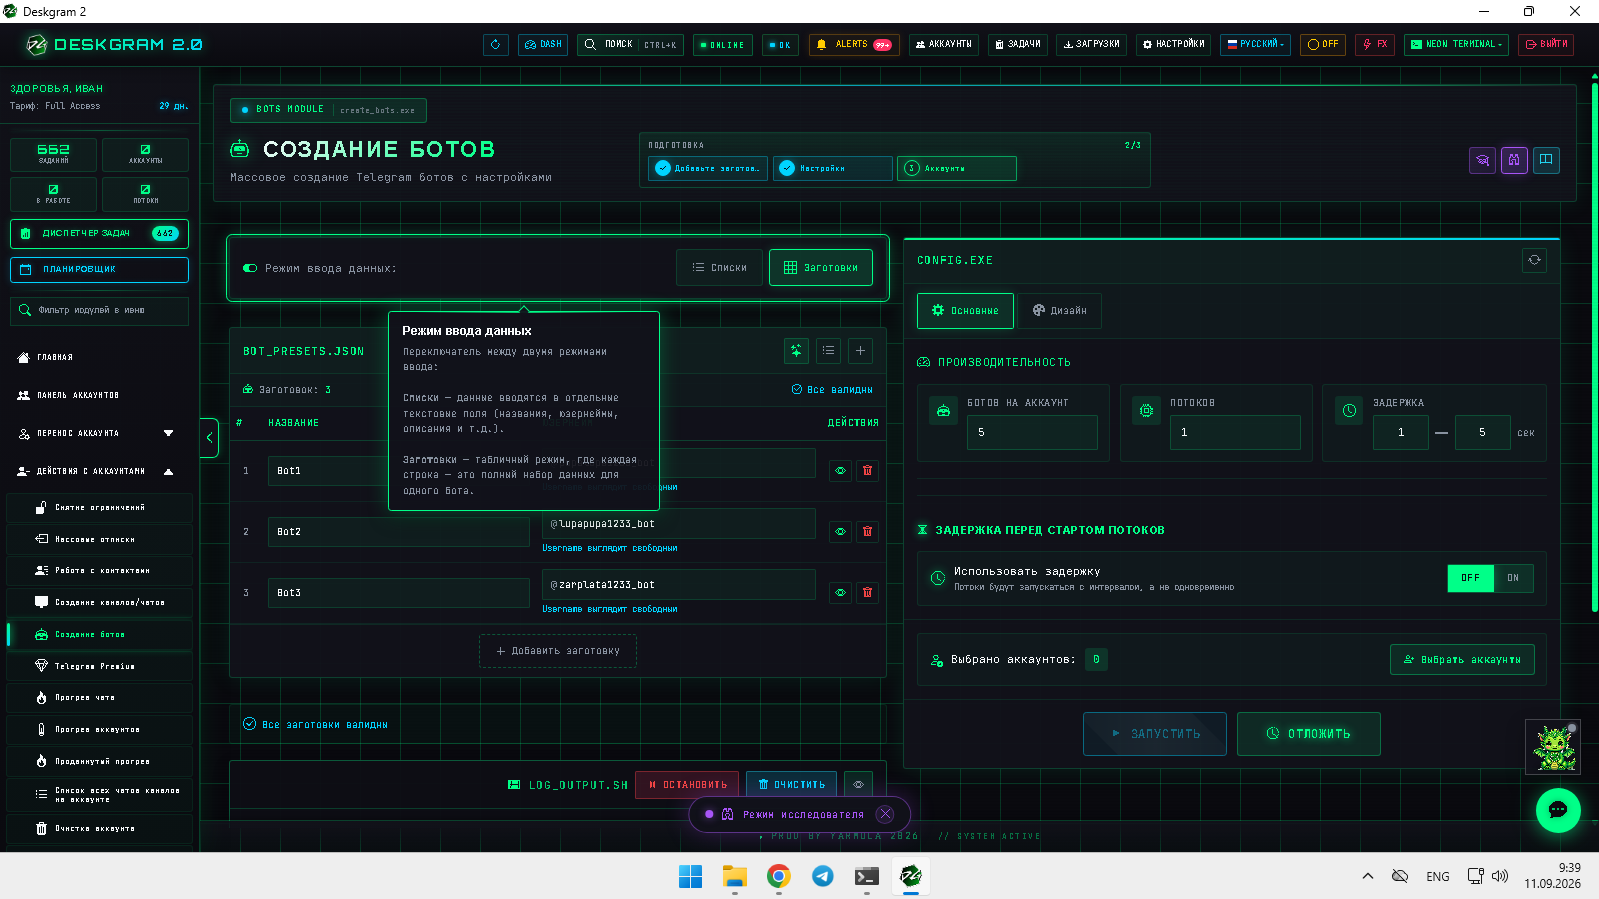Toggle the data input mode switch
1599x899 pixels.
tap(250, 268)
